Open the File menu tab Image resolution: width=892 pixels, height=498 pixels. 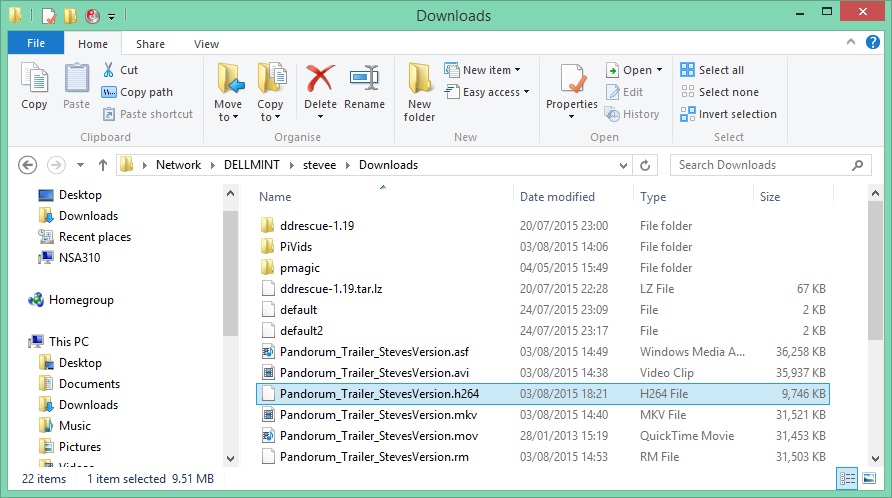click(36, 44)
